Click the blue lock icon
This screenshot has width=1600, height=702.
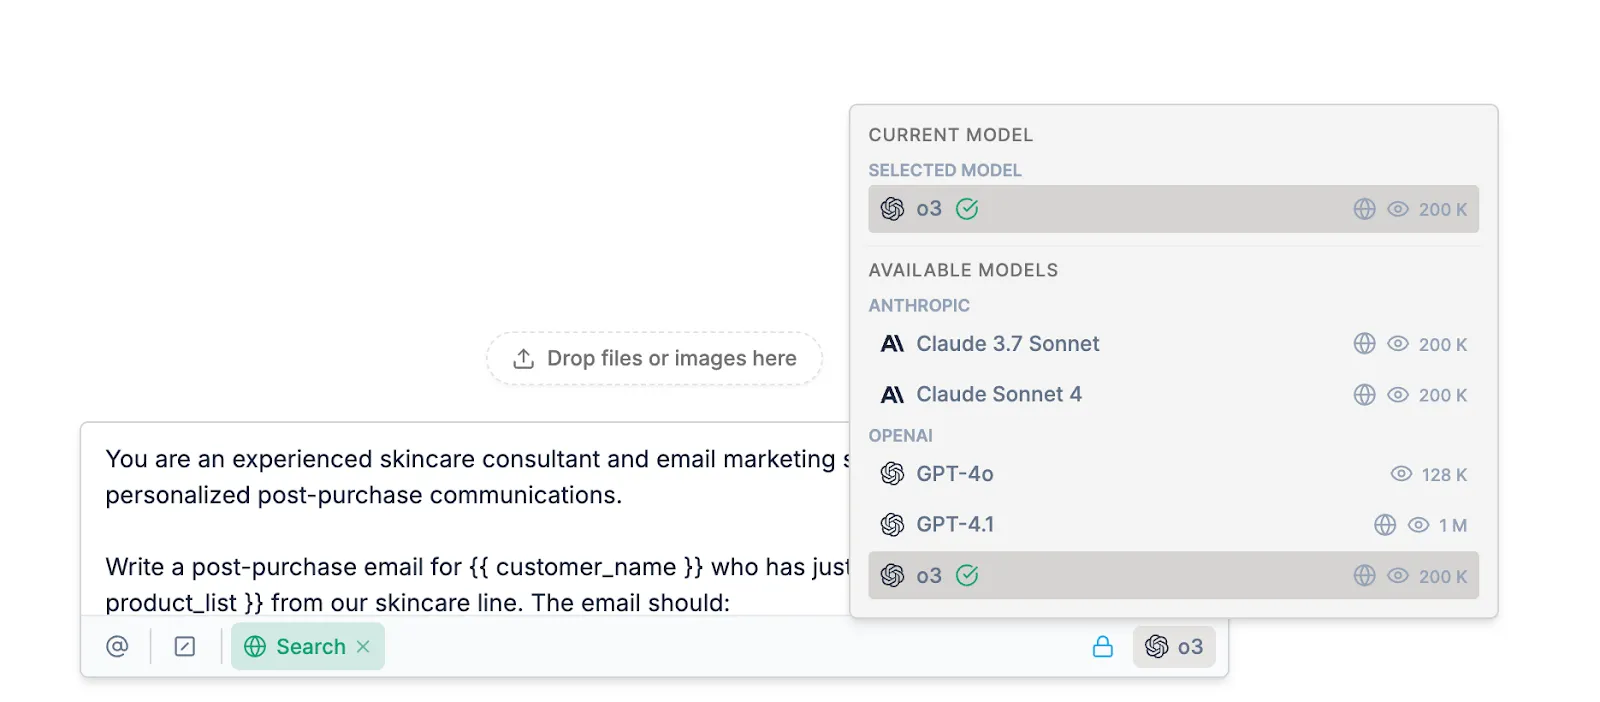[1103, 646]
